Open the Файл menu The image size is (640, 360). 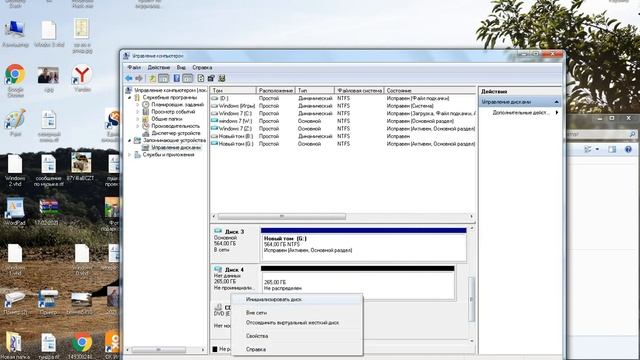coord(134,67)
